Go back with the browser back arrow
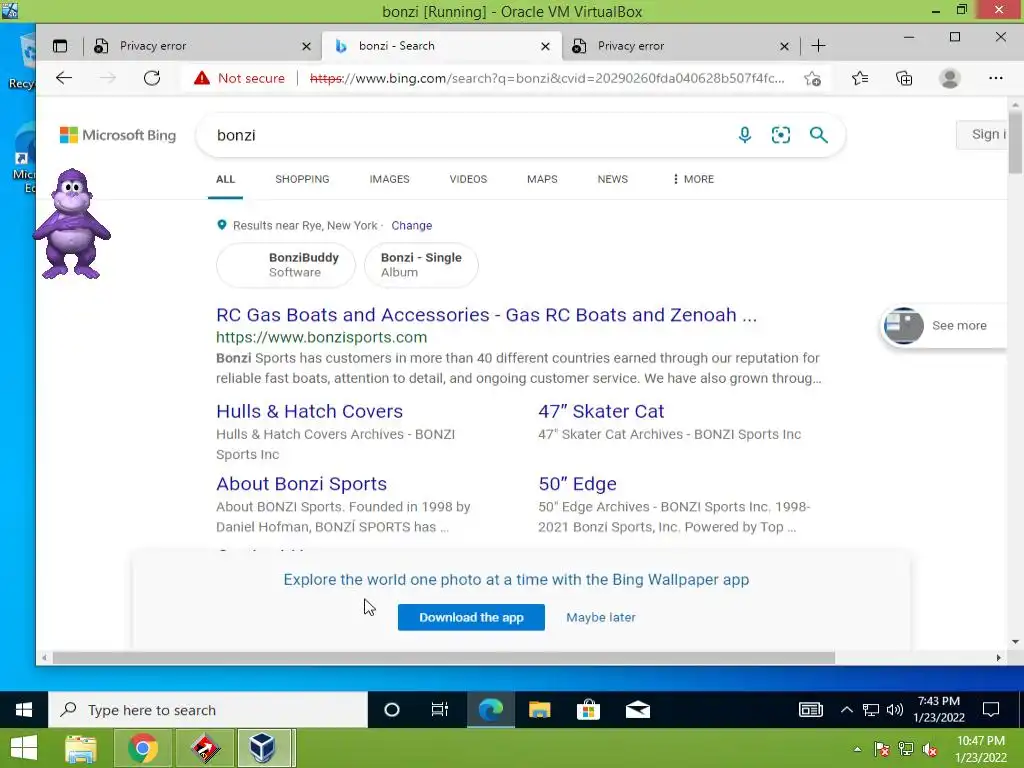Screen dimensions: 1024x768 (63, 78)
